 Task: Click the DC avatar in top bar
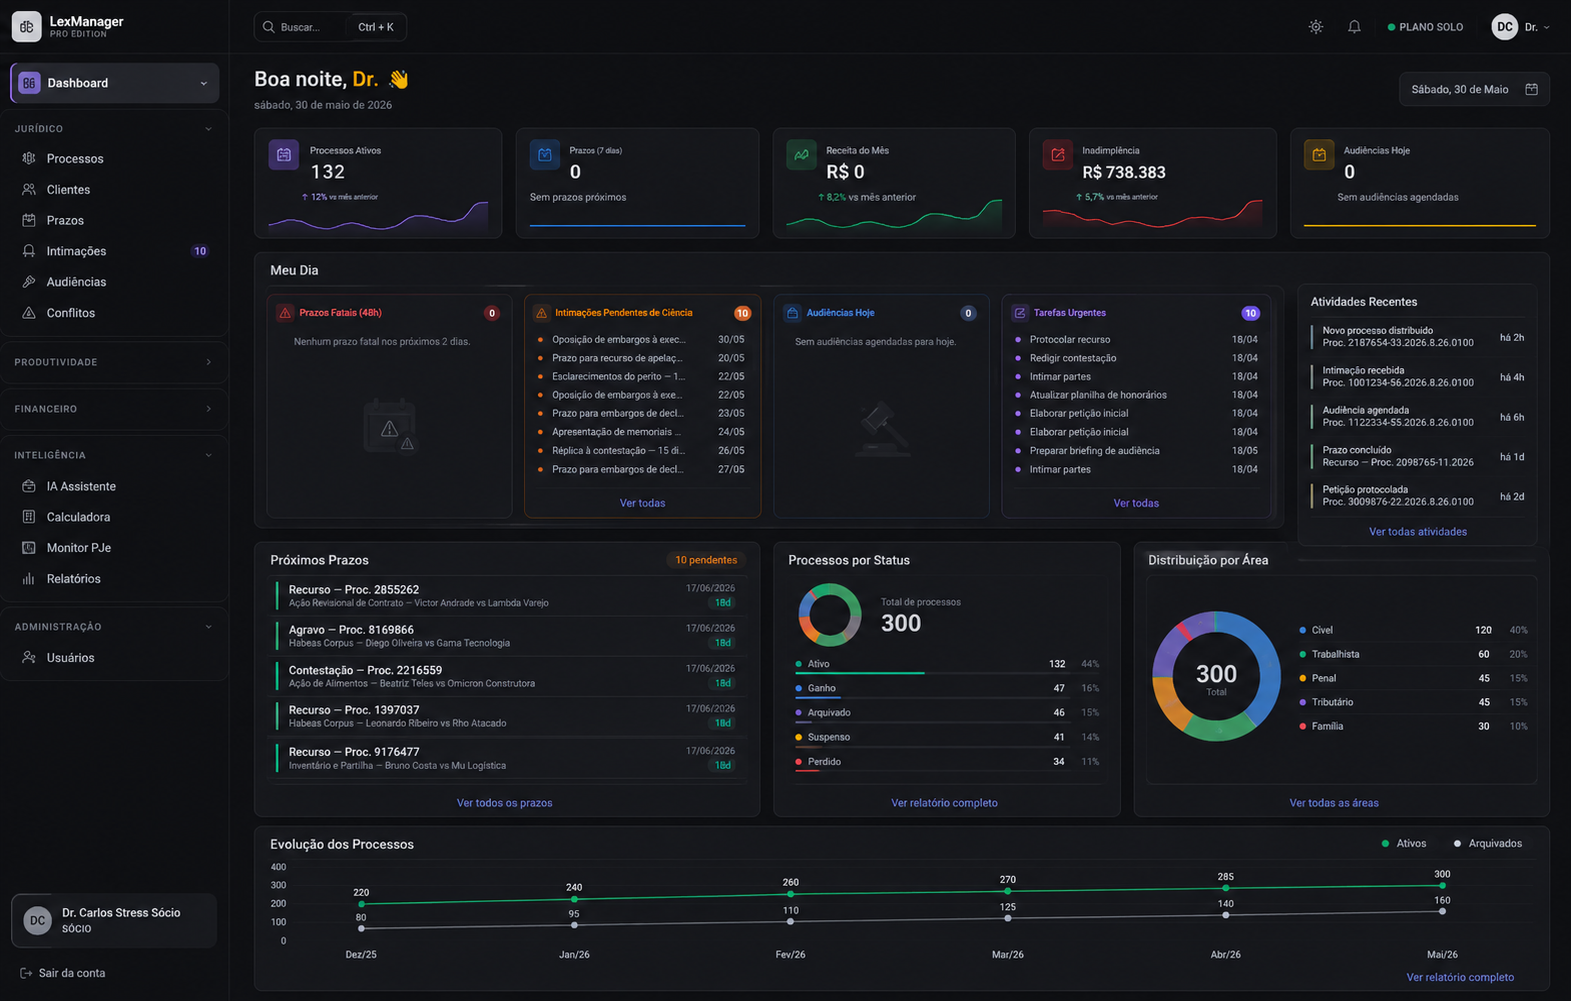coord(1505,27)
